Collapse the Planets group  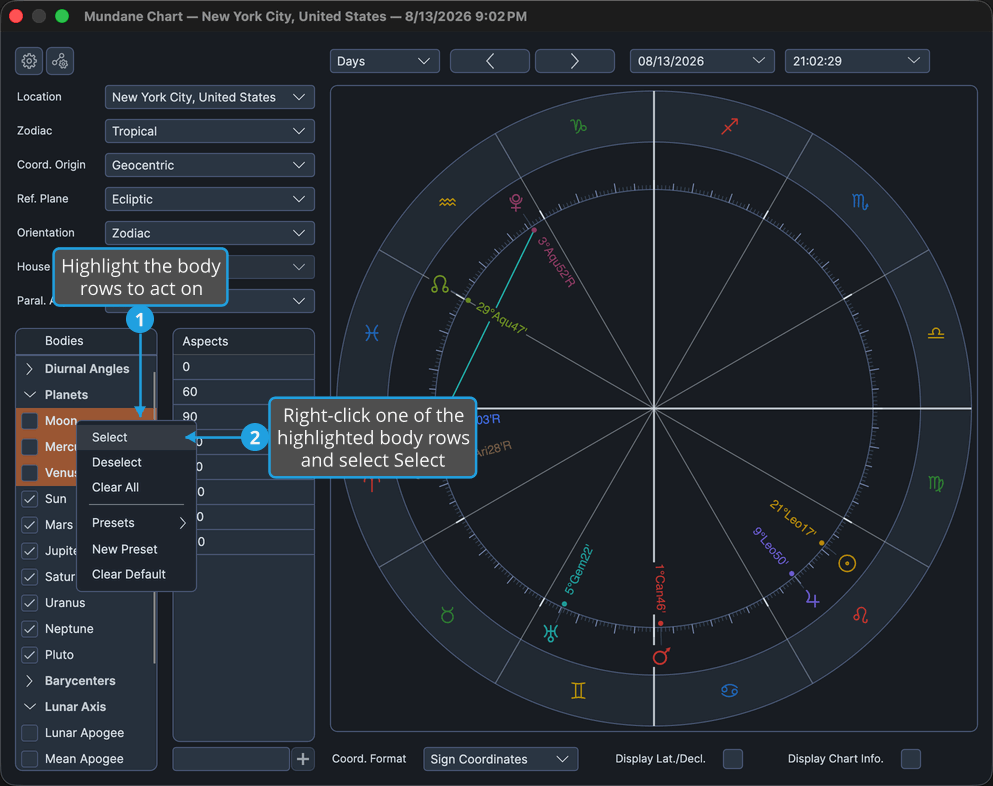29,395
